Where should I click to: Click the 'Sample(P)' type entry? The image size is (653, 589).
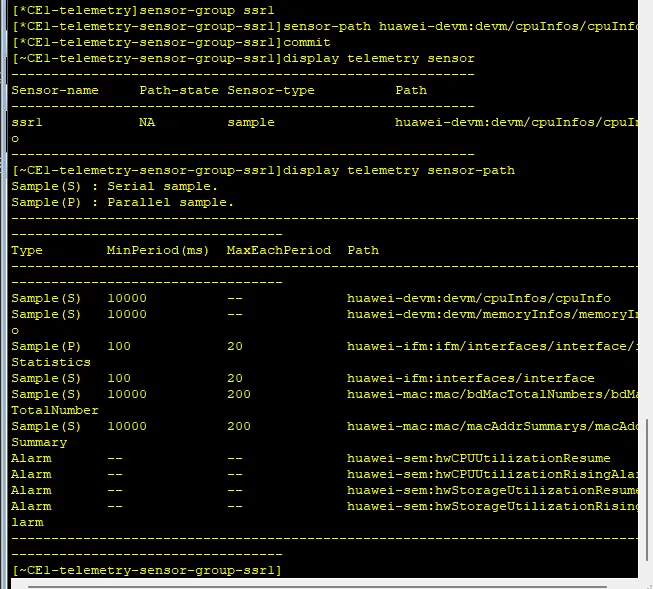[x=46, y=347]
